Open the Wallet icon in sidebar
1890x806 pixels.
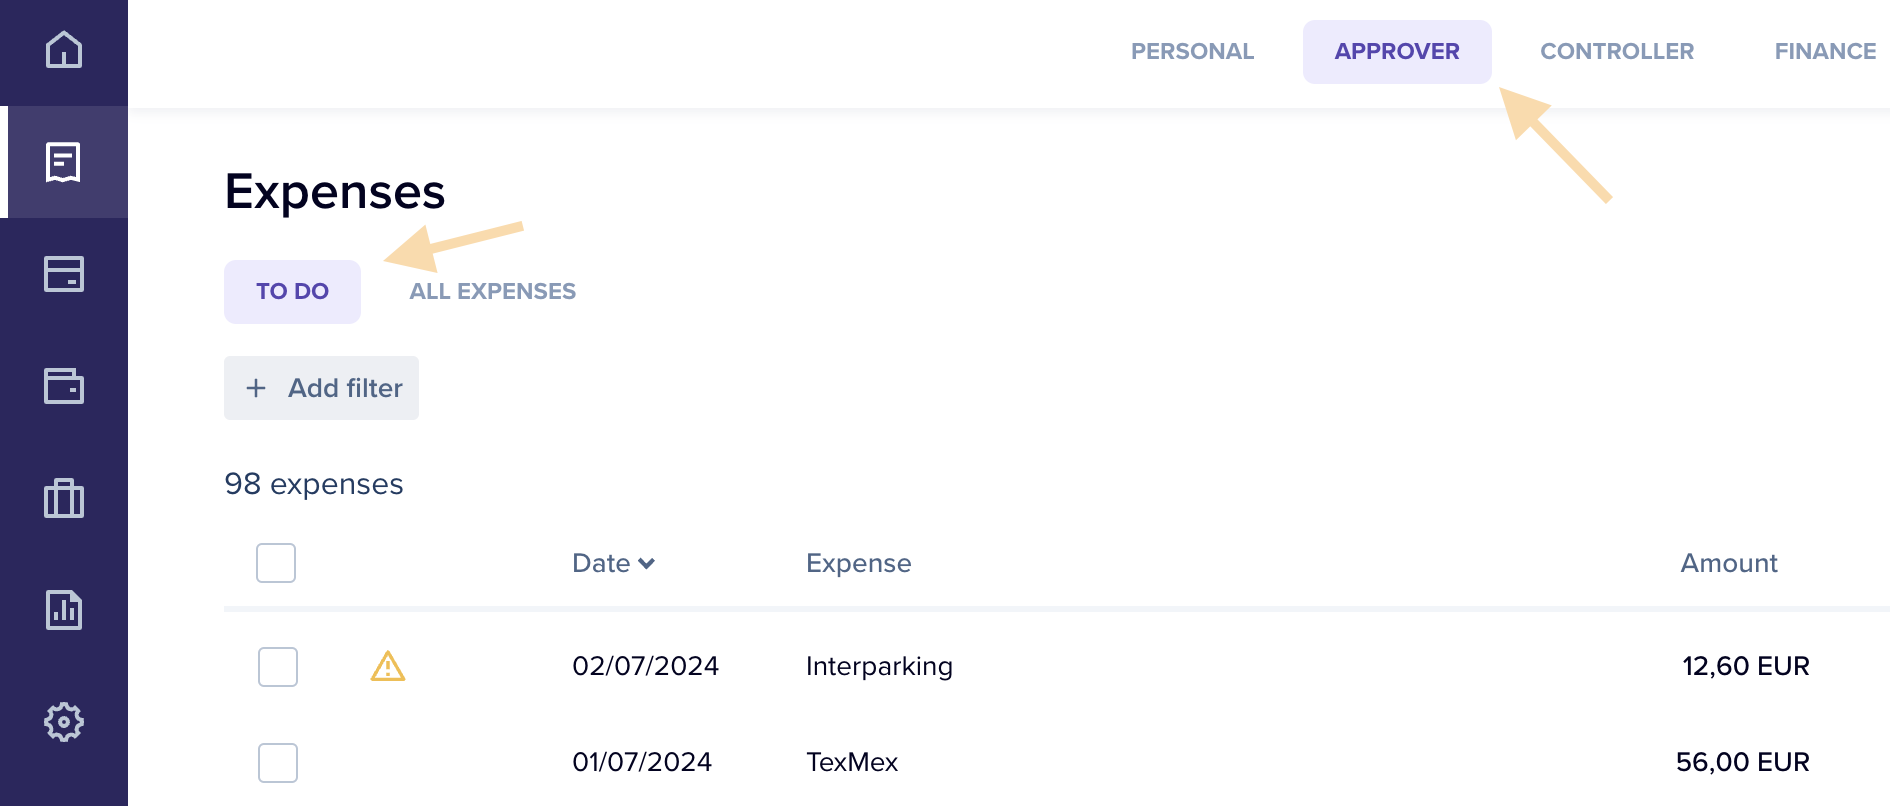pyautogui.click(x=64, y=386)
